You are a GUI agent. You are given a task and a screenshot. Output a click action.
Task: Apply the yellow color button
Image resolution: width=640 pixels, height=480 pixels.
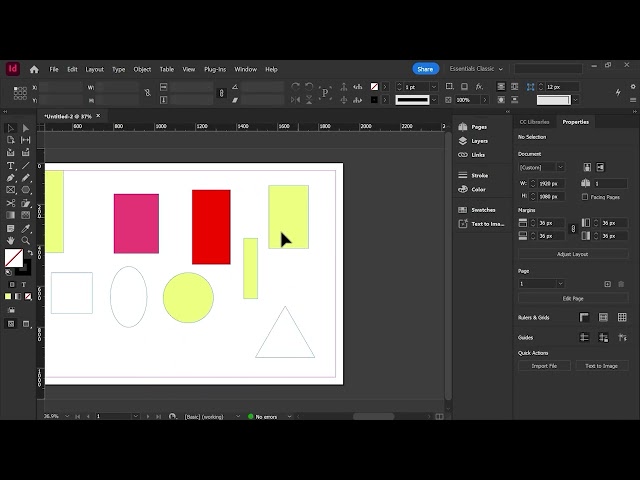coord(8,297)
